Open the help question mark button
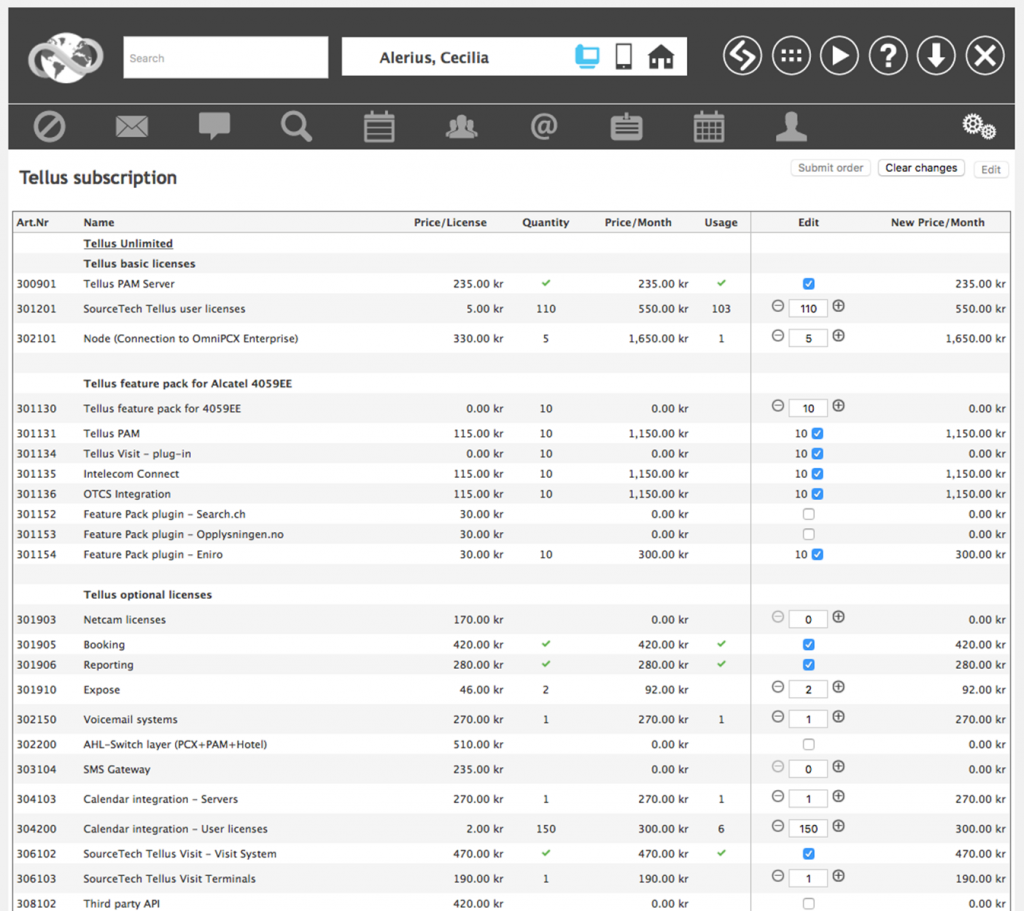Screen dimensions: 1024x911 pyautogui.click(x=888, y=56)
